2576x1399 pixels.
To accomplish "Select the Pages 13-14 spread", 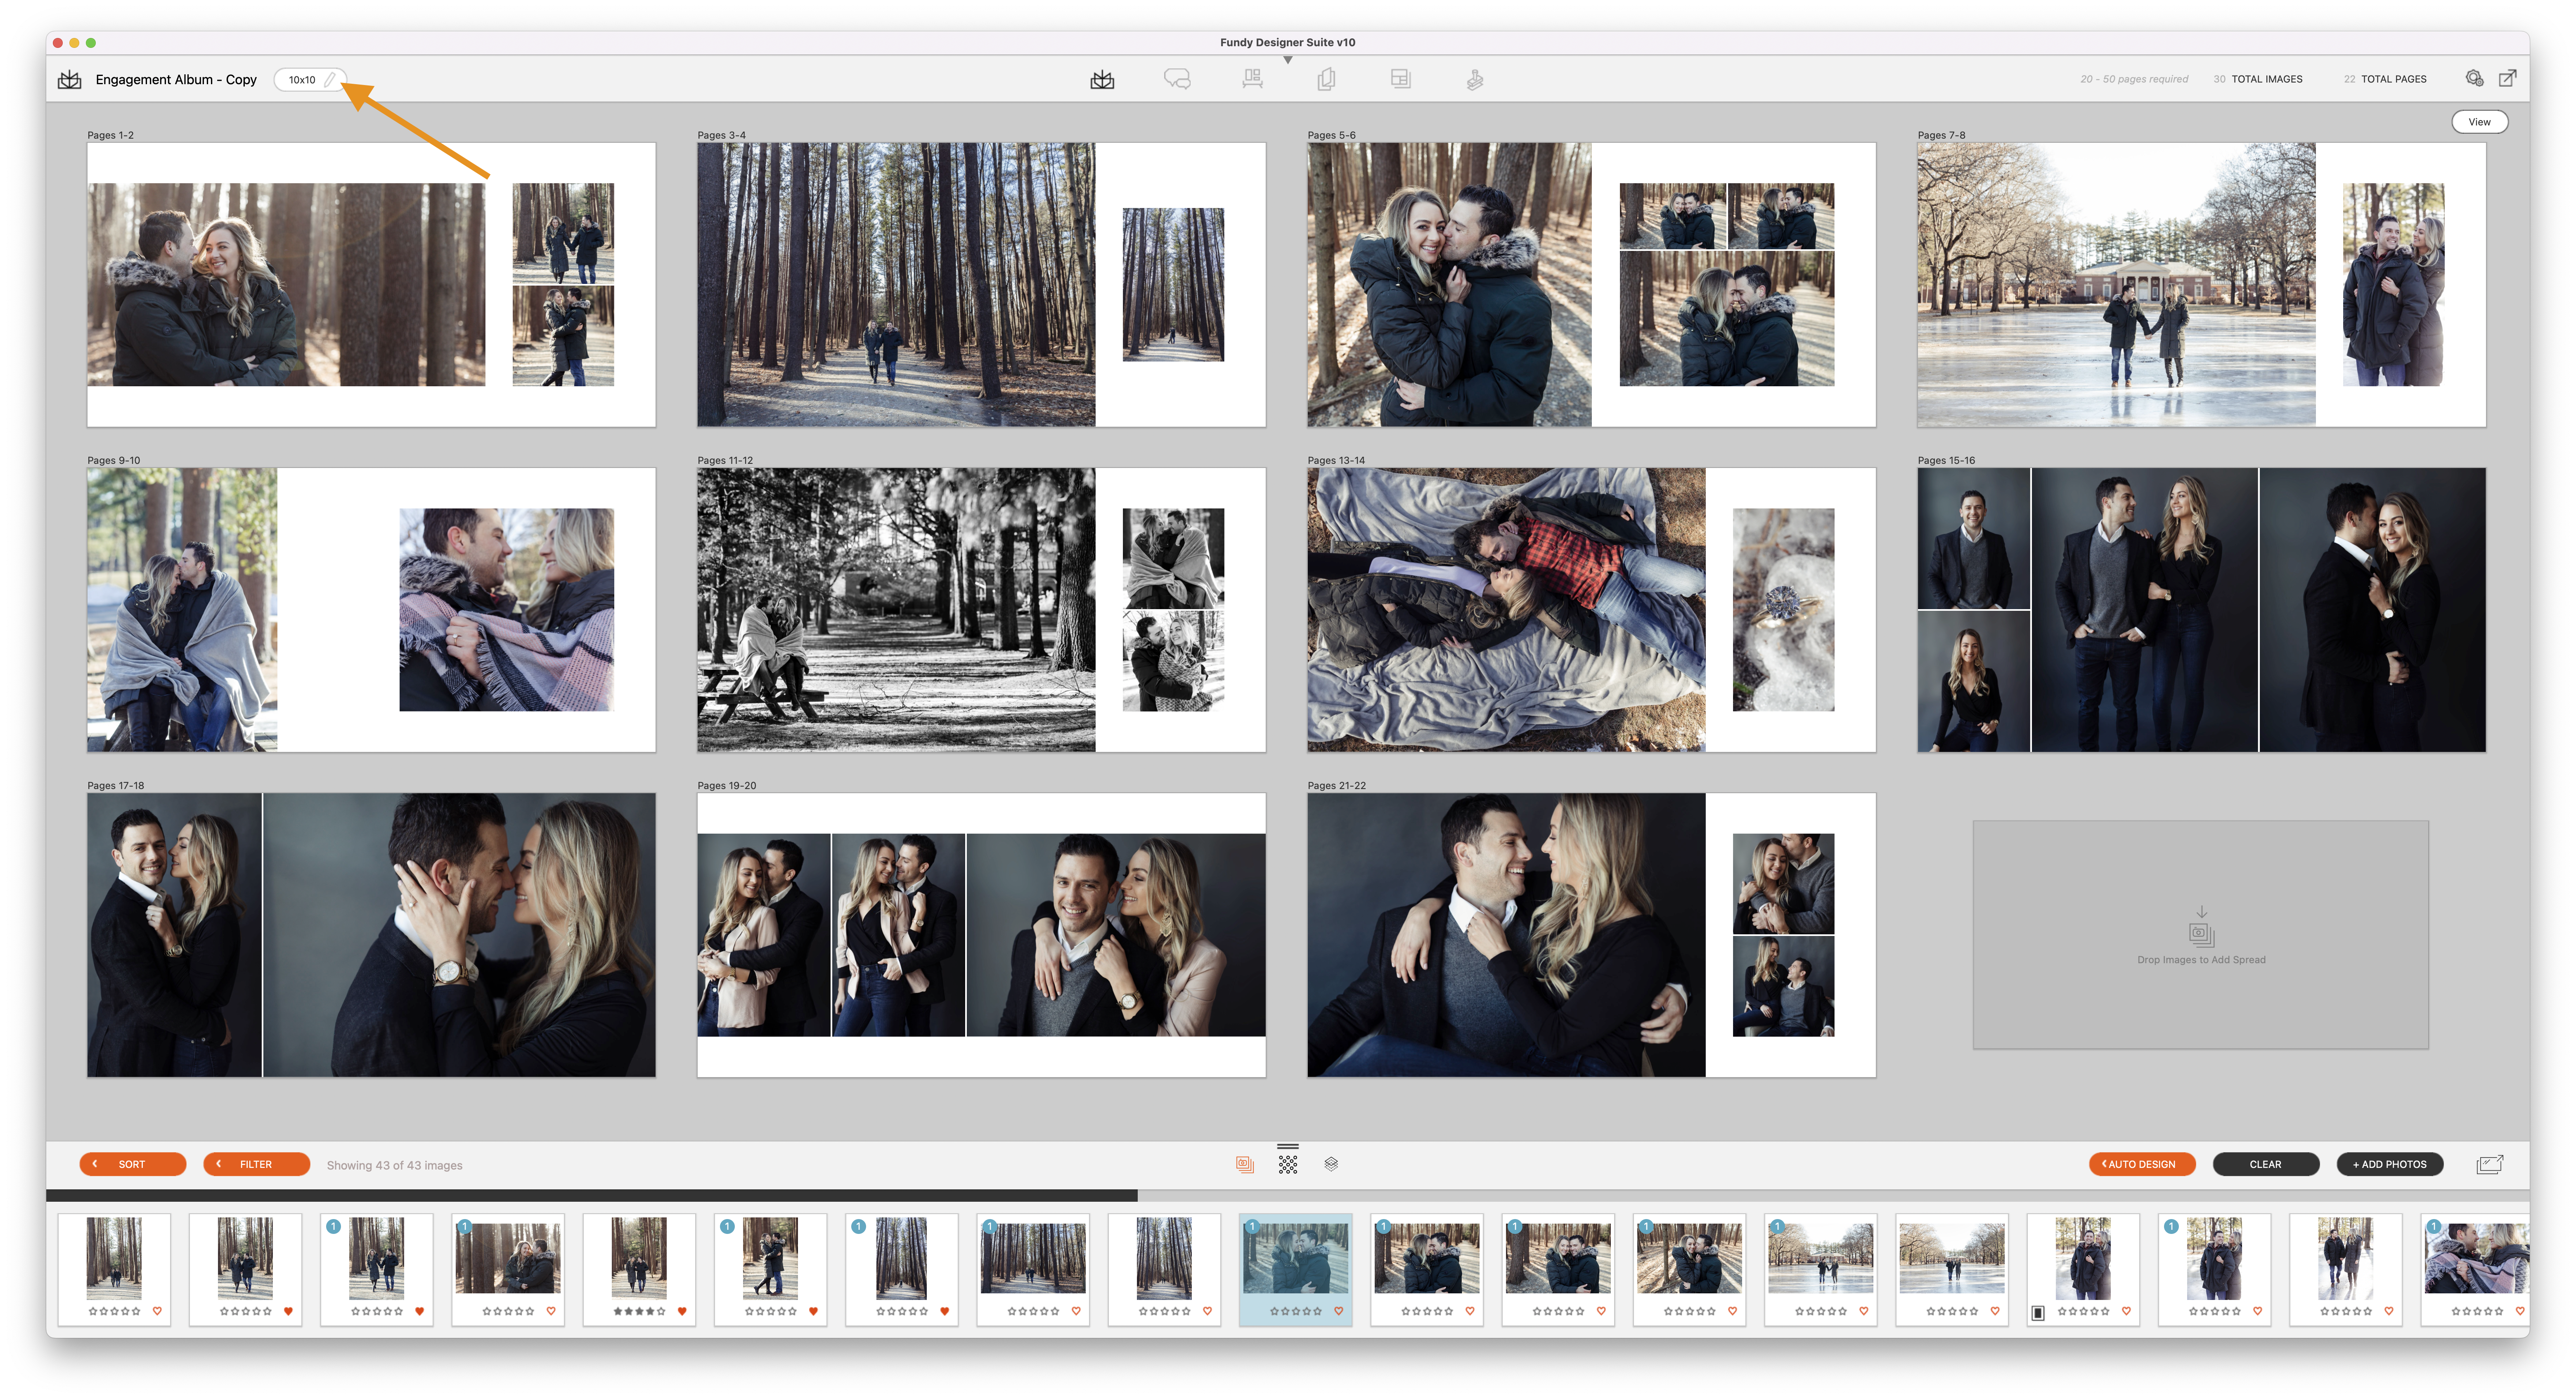I will pyautogui.click(x=1591, y=609).
